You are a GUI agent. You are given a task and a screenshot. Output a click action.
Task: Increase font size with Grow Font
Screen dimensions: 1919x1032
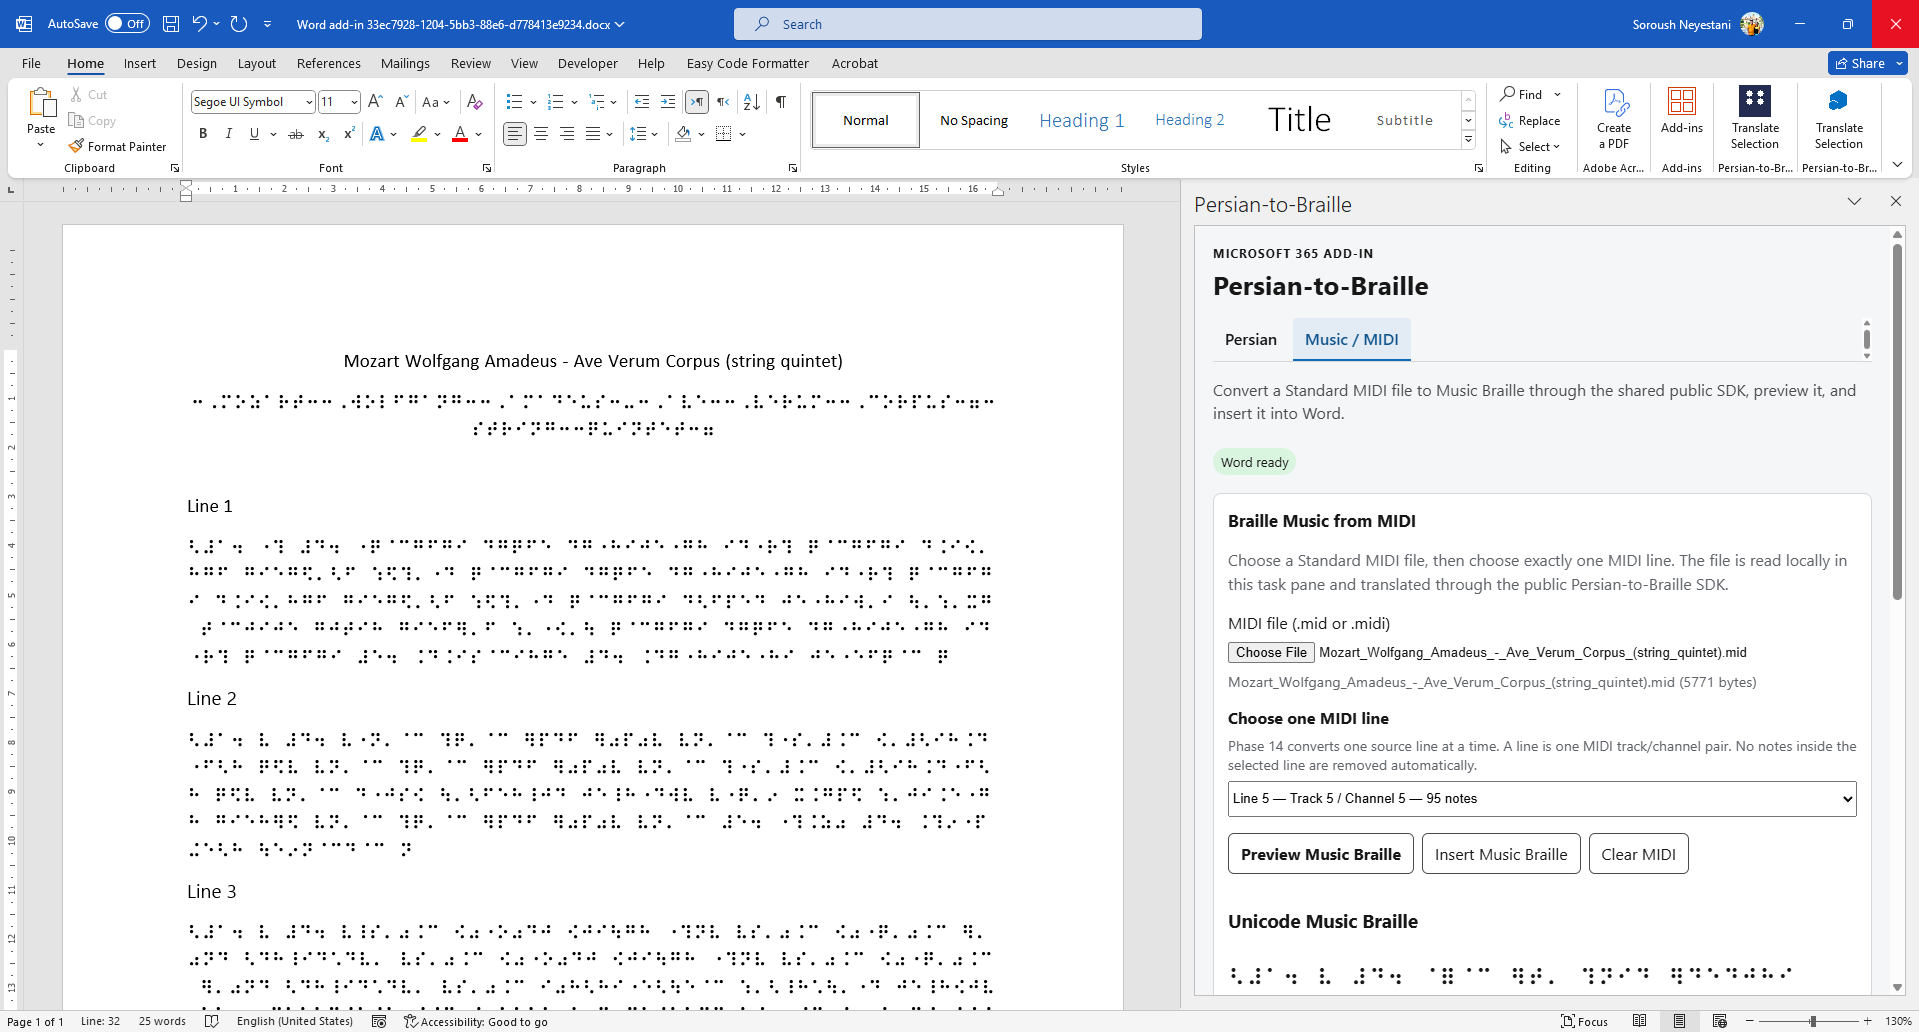tap(375, 102)
